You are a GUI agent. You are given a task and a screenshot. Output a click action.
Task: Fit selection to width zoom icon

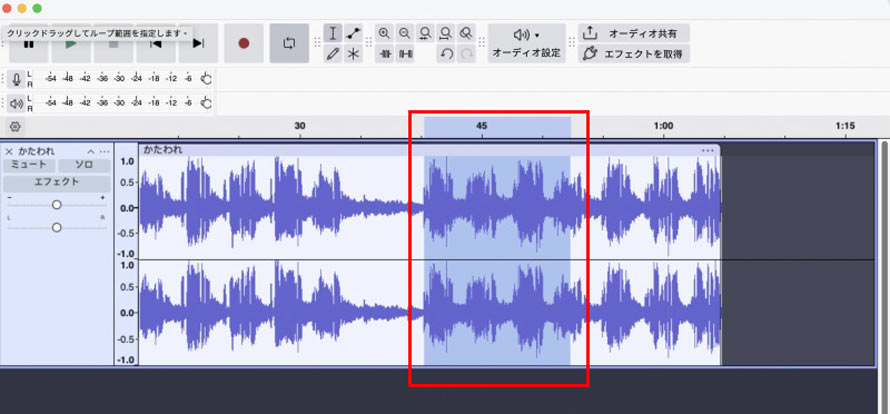click(425, 34)
